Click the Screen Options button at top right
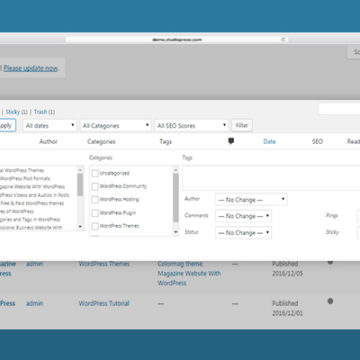The height and width of the screenshot is (360, 360). tap(354, 52)
